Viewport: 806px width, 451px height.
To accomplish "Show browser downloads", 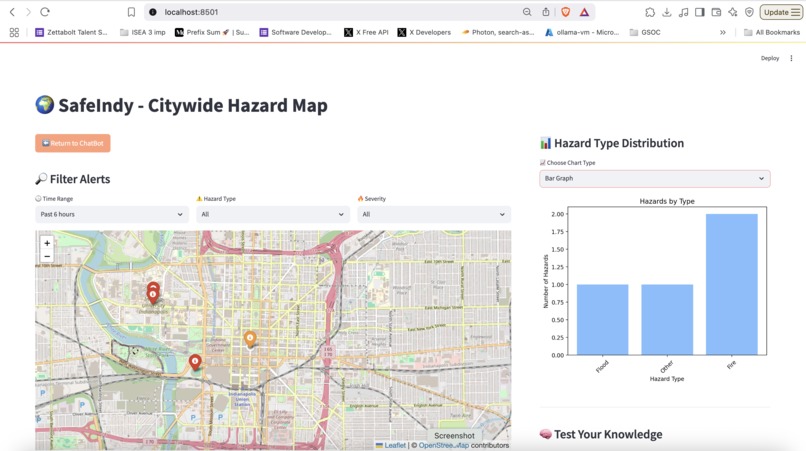I will [667, 12].
